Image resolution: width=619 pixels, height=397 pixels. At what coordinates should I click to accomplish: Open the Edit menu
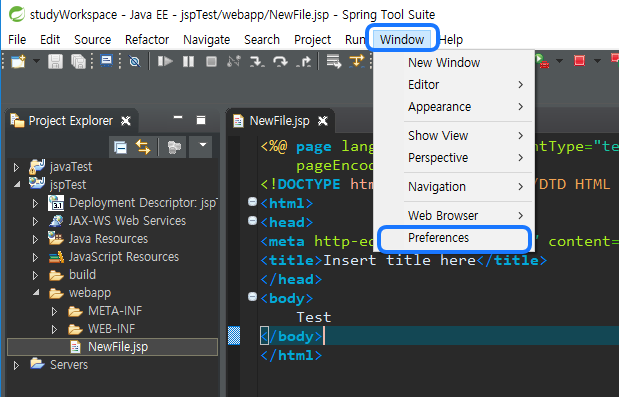(50, 39)
